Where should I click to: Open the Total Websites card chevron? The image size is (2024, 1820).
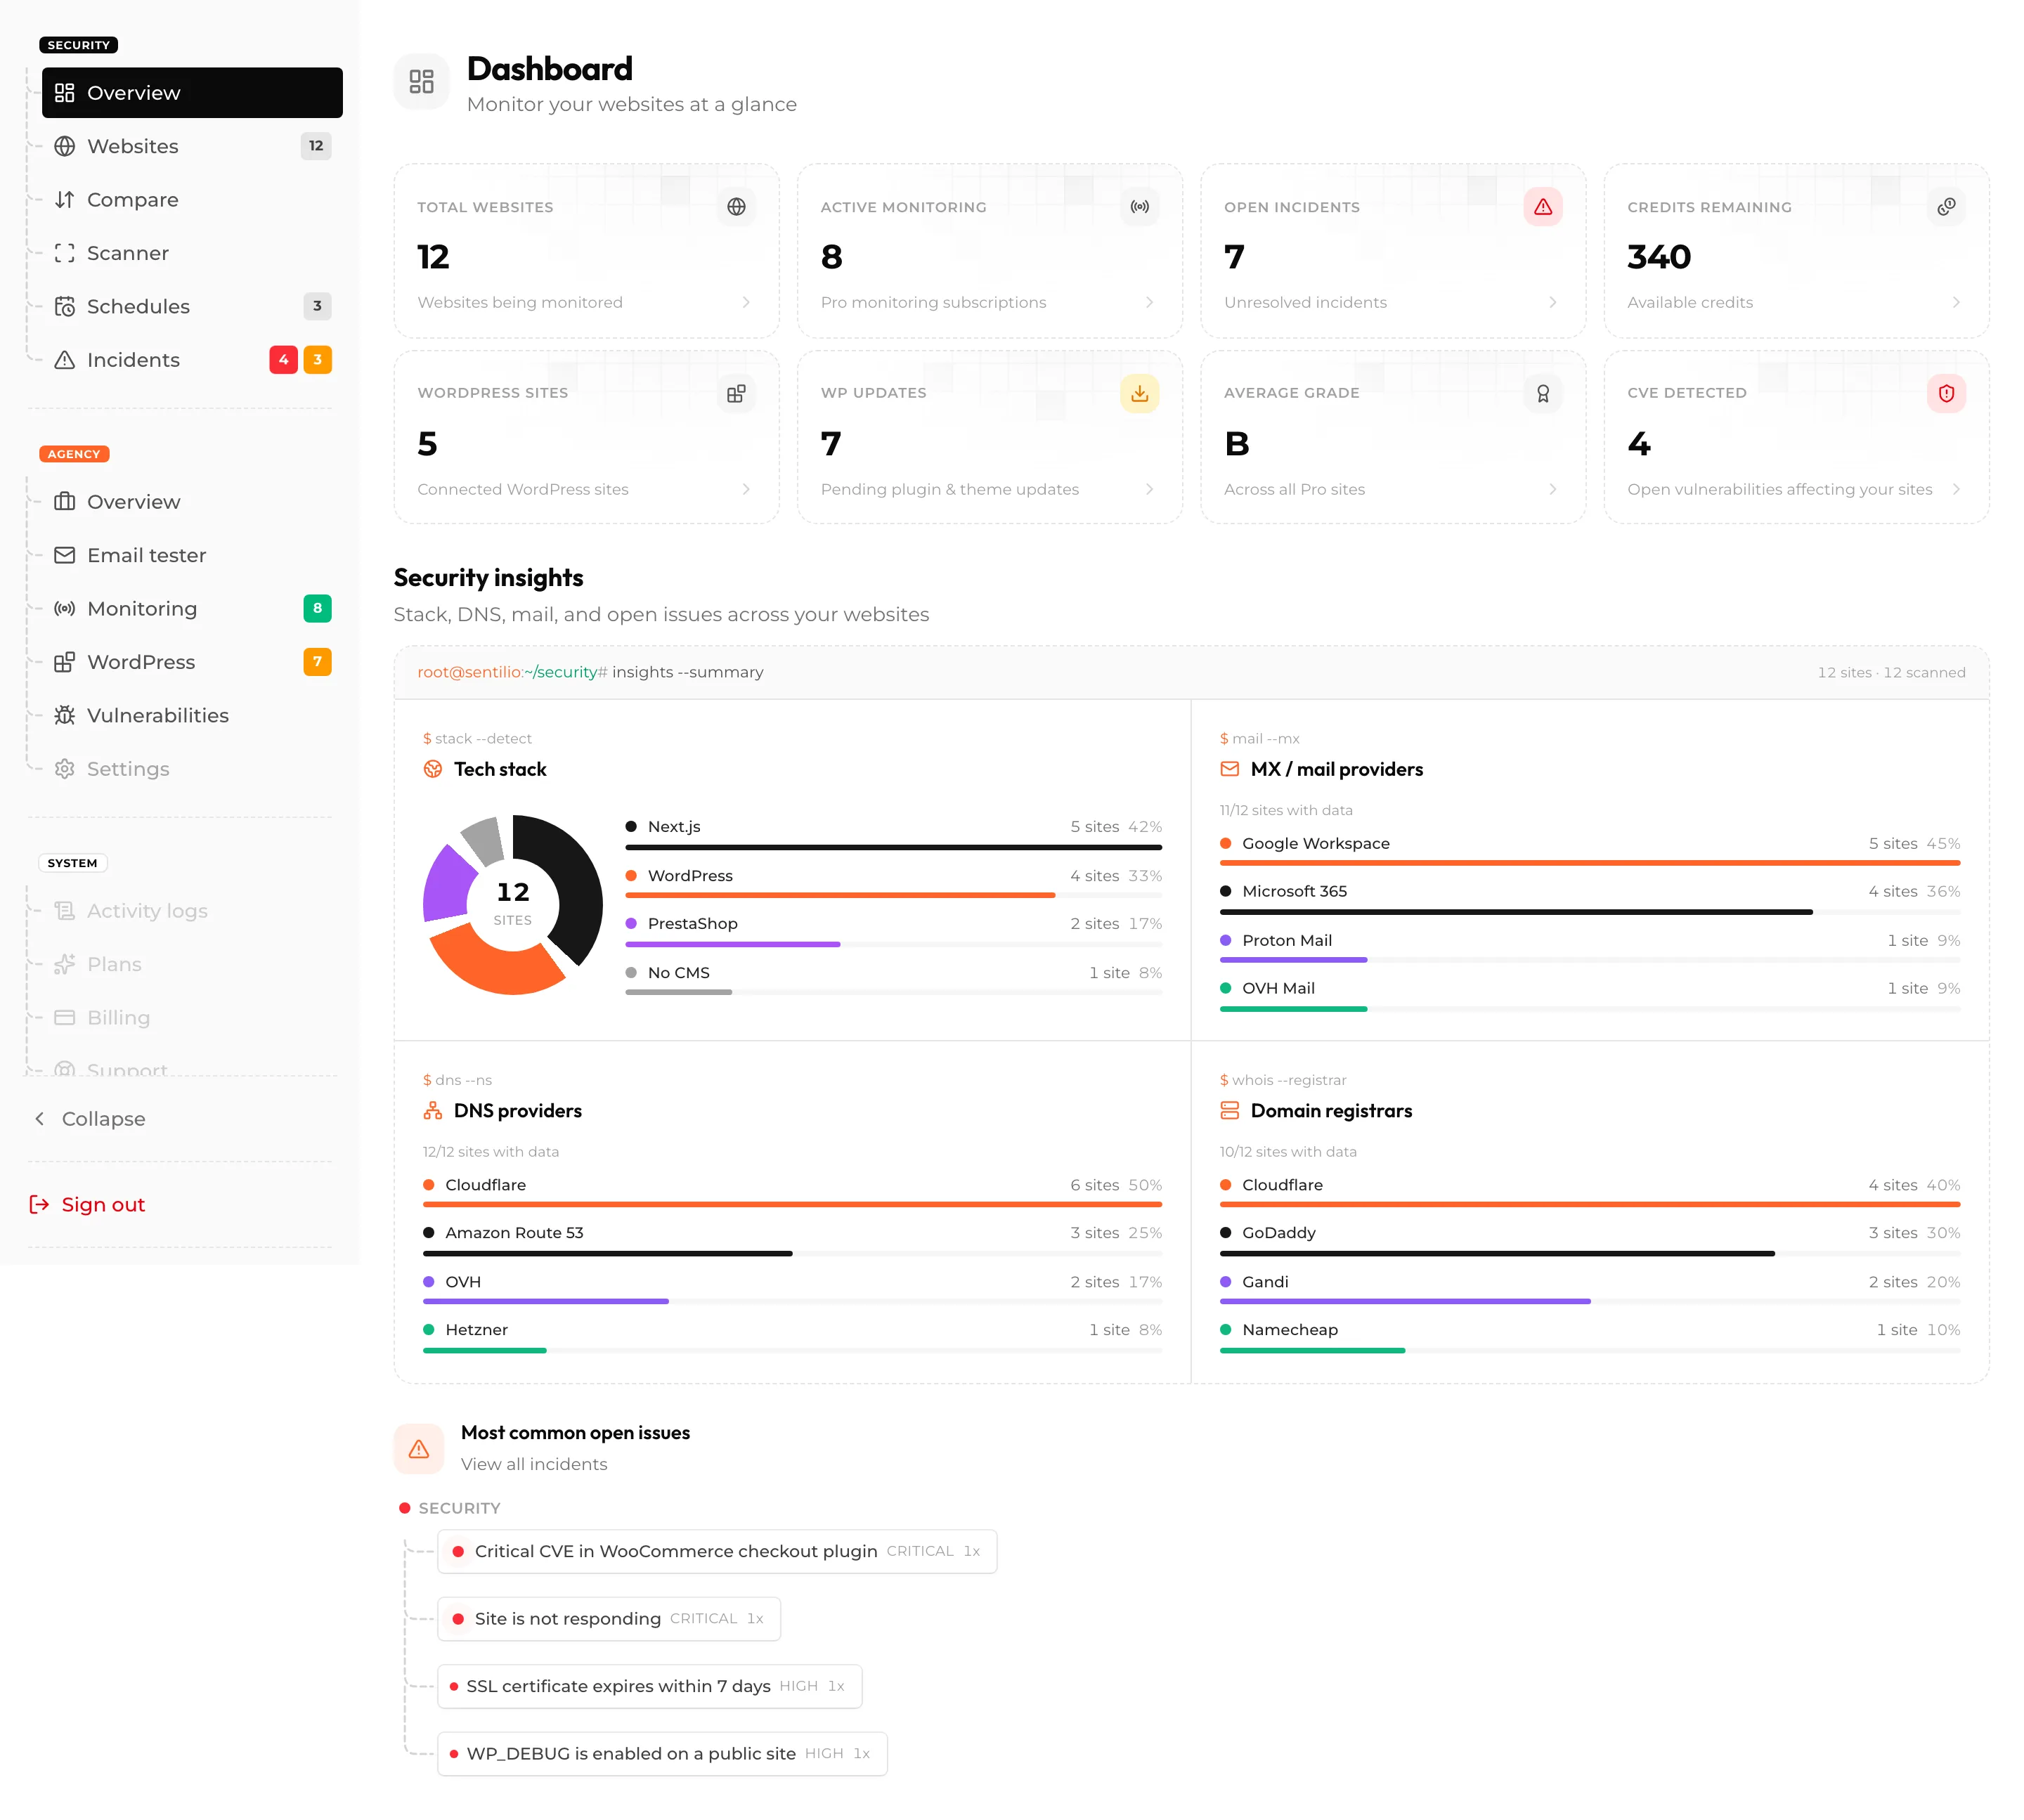click(746, 302)
